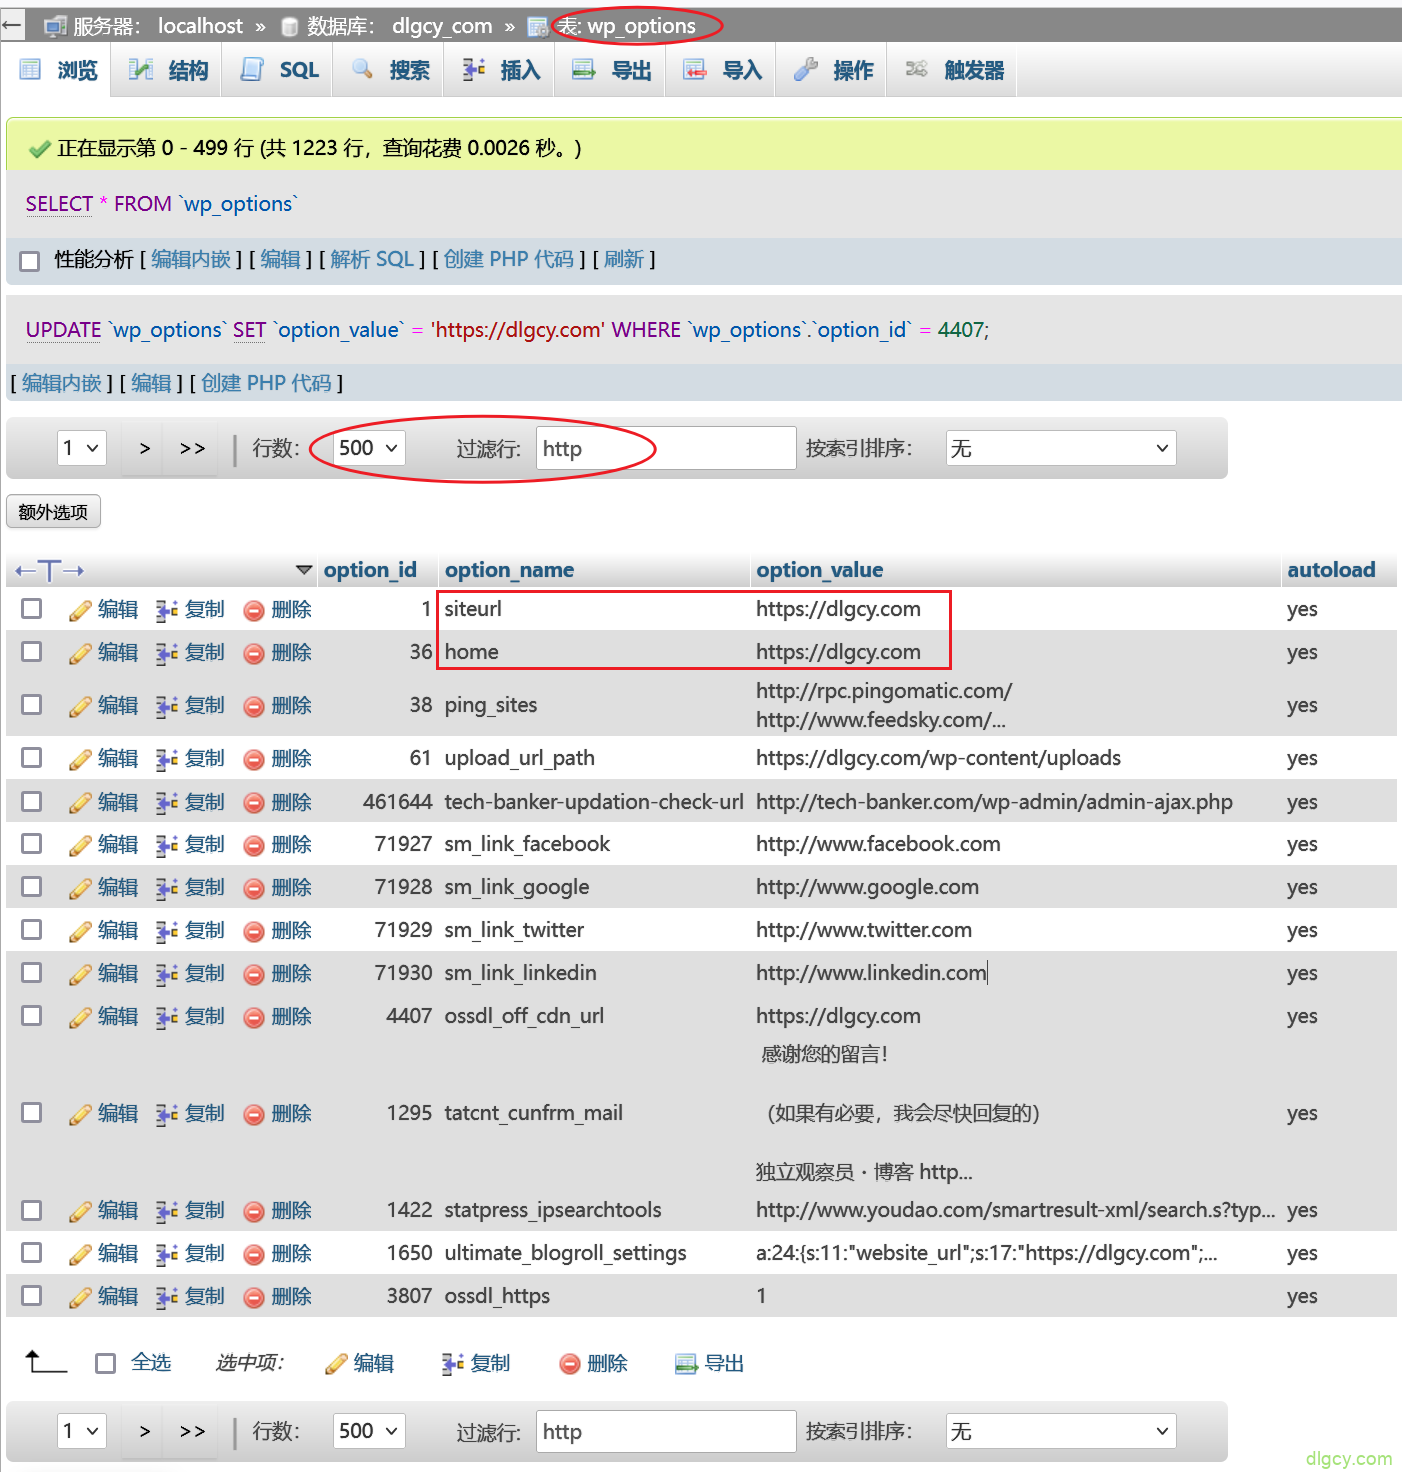Click the full-text toggle arrows in table header
1402x1472 pixels.
(x=49, y=571)
